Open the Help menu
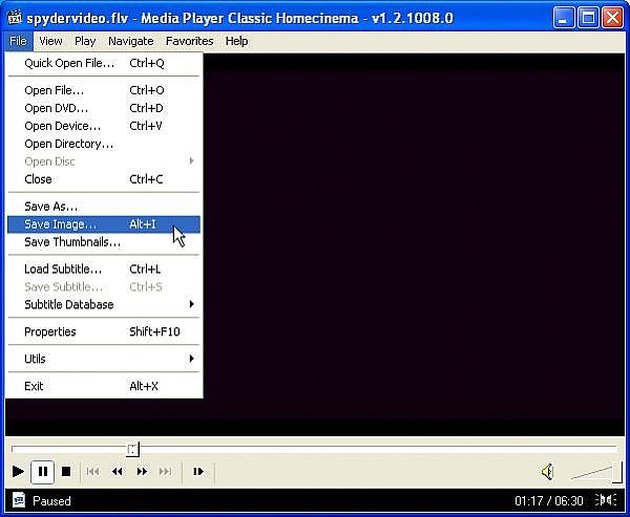Screen dimensions: 630x517 point(237,41)
